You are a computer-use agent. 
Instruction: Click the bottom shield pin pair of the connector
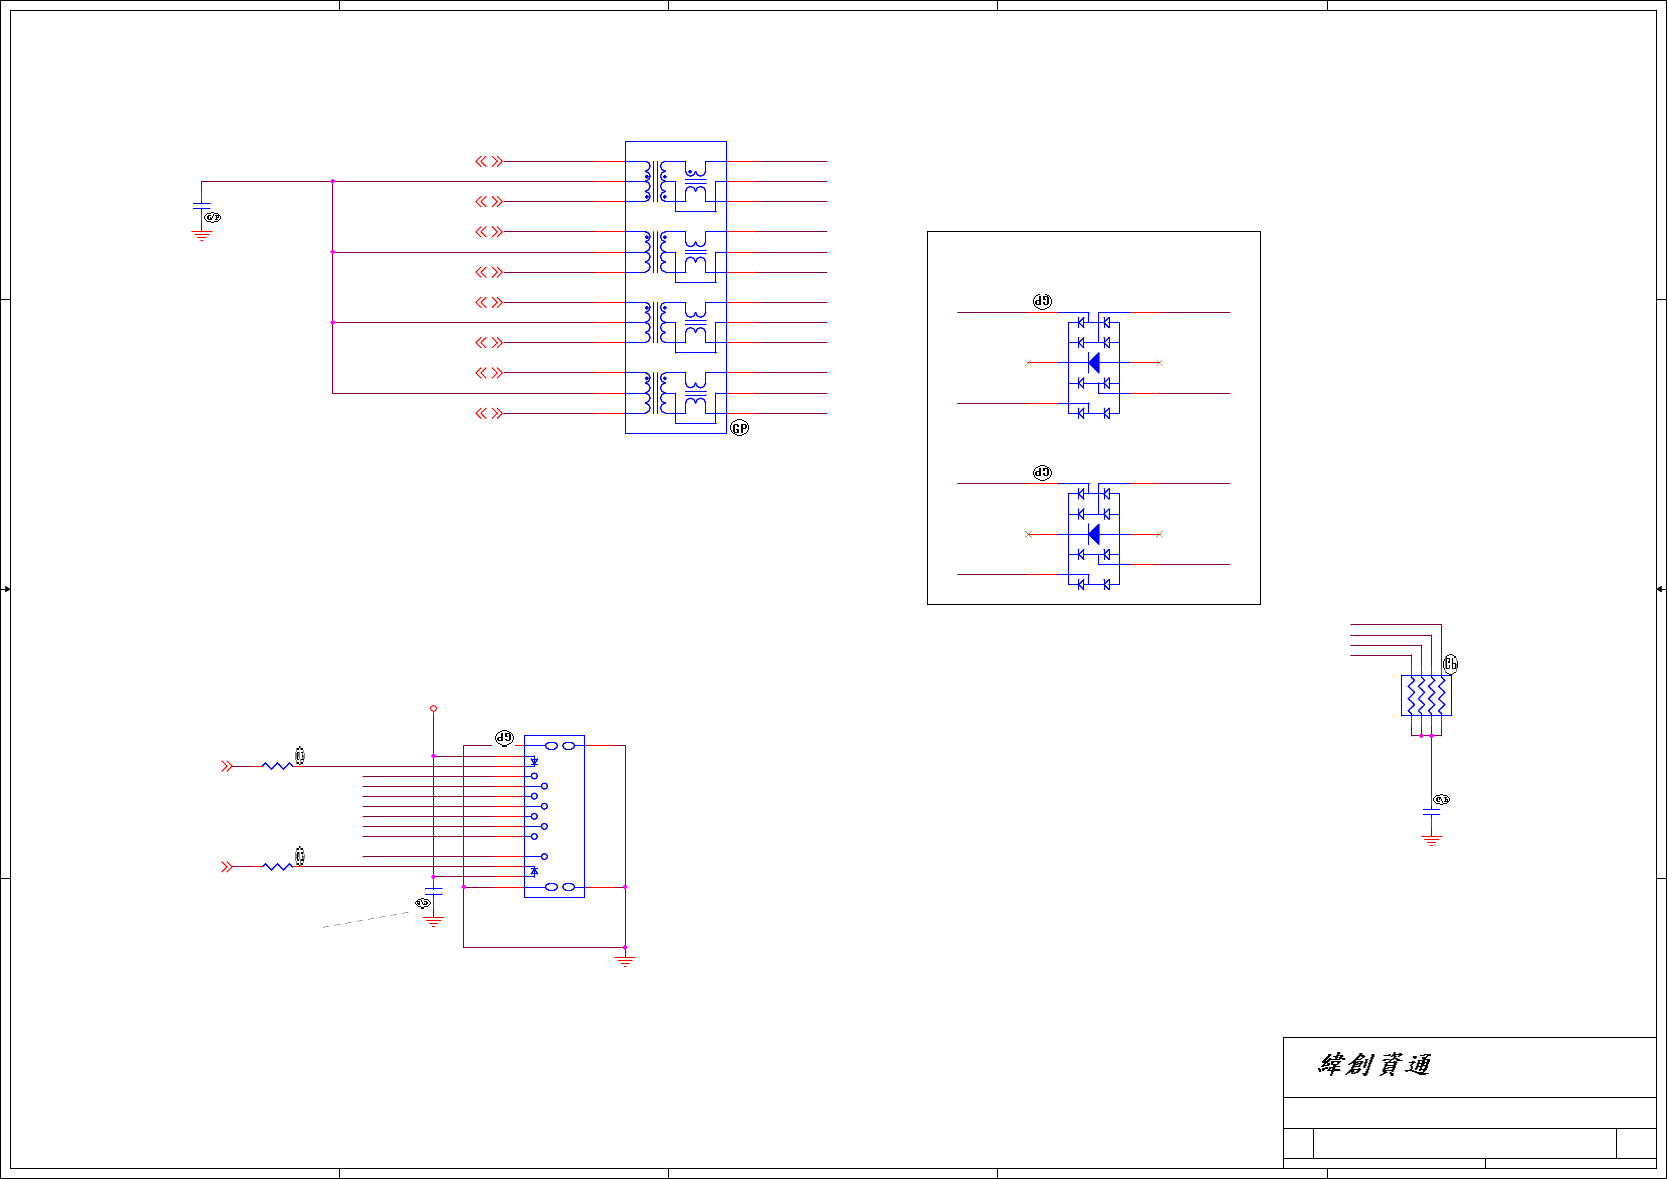(x=560, y=887)
